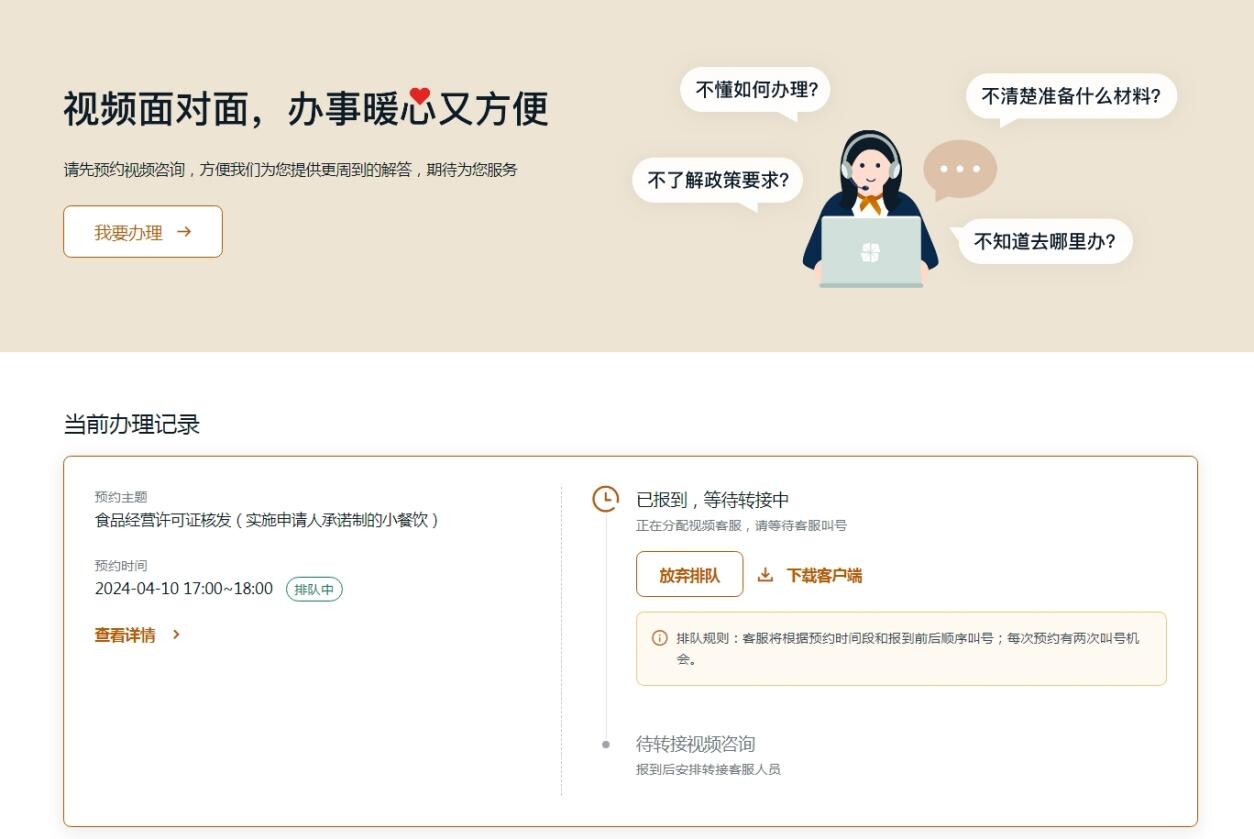The height and width of the screenshot is (839, 1254).
Task: Click the 下载客户端 link
Action: (824, 575)
